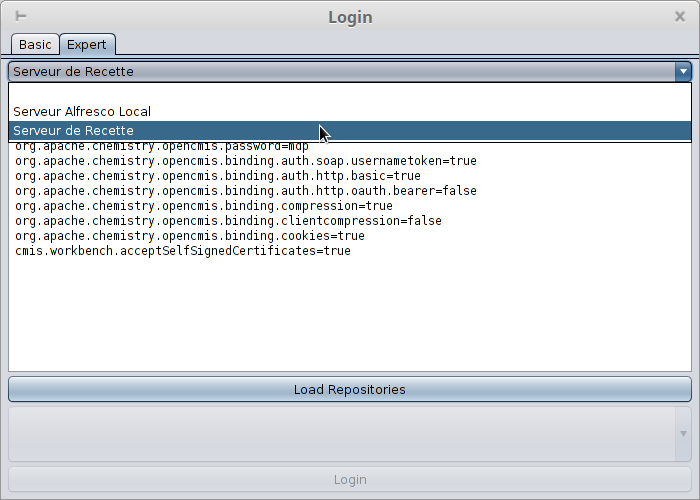Viewport: 700px width, 500px height.
Task: Open the repository selection dropdown arrow
Action: coord(683,434)
